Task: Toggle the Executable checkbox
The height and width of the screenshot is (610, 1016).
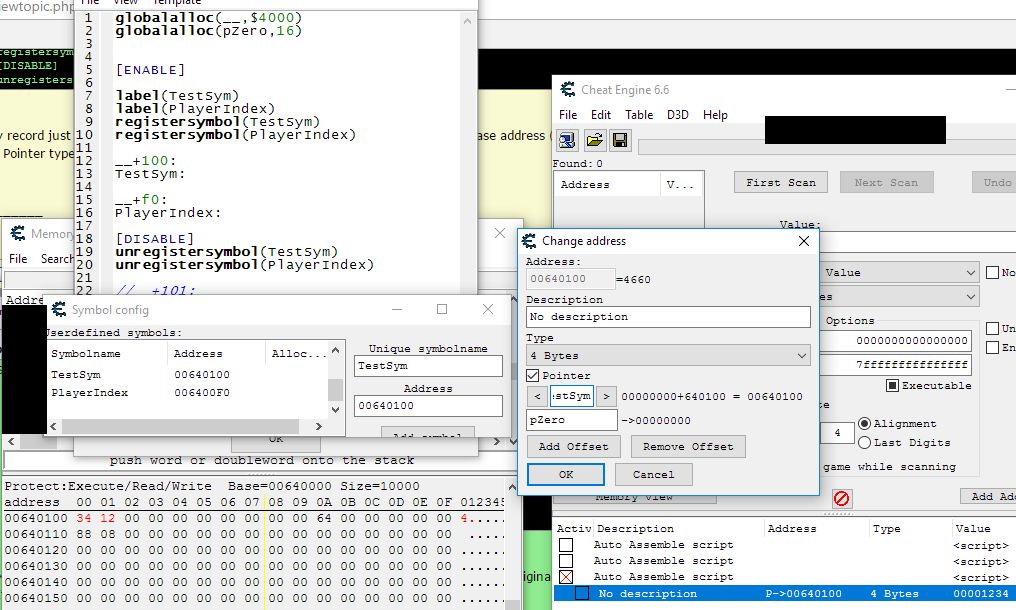Action: coord(892,385)
